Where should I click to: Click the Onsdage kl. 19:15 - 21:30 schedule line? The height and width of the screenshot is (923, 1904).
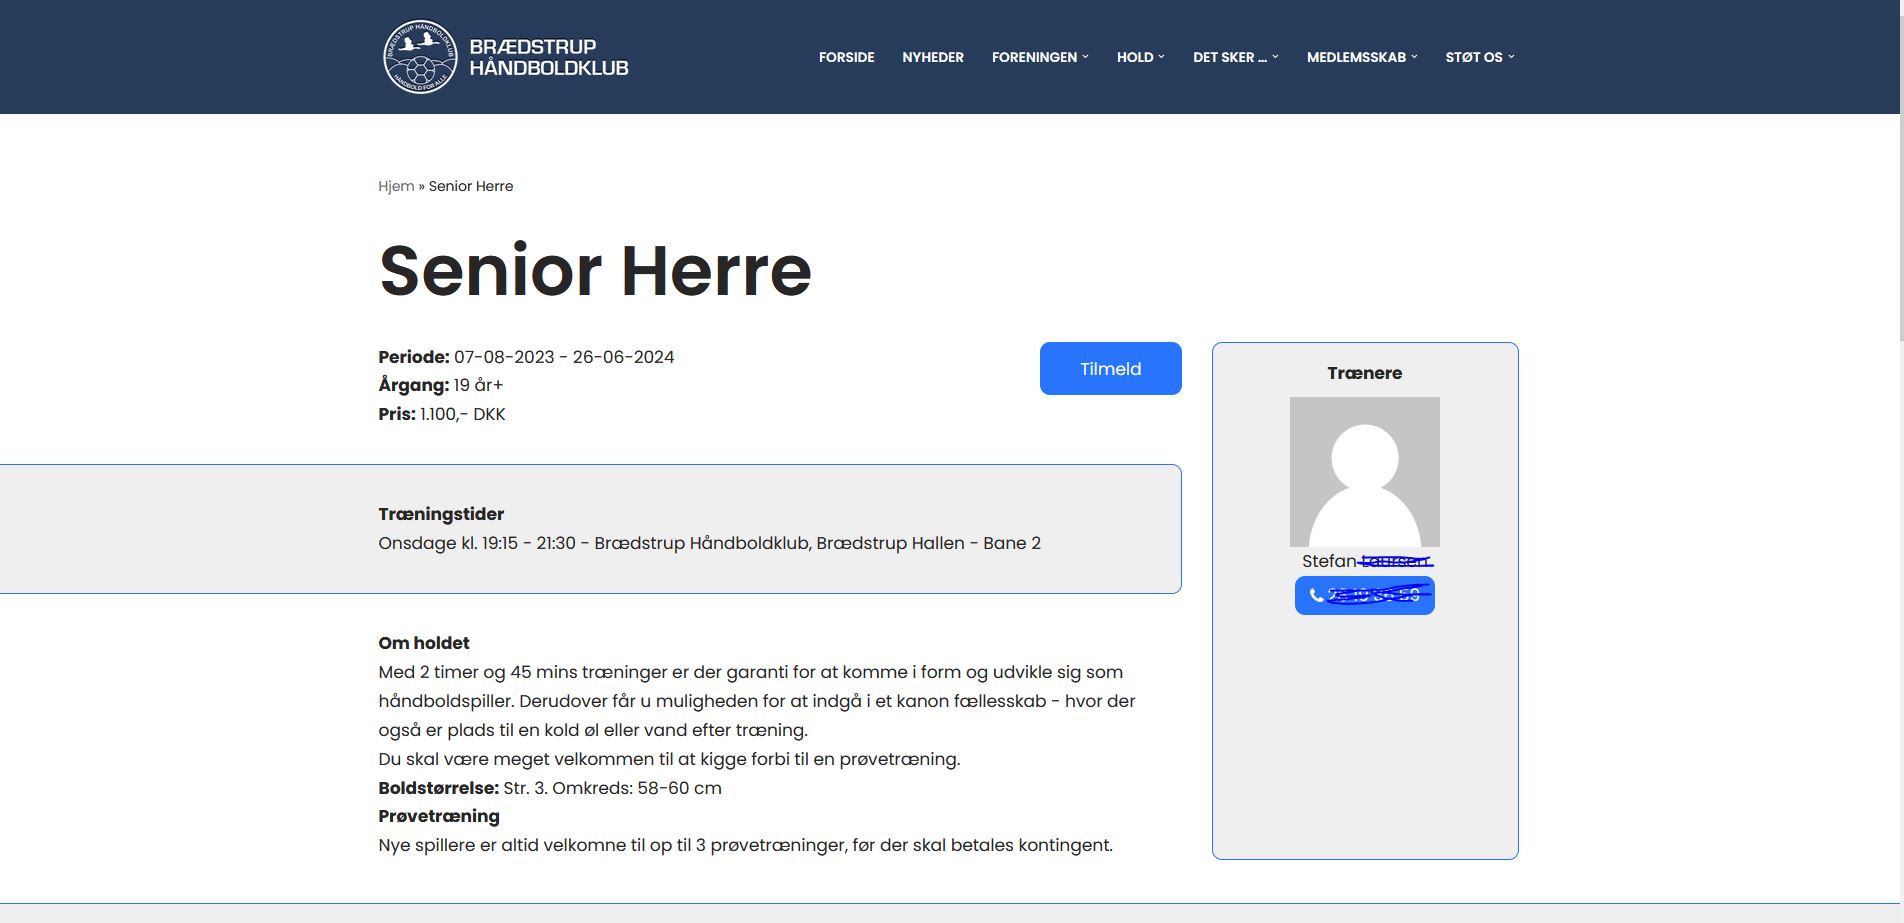click(710, 543)
